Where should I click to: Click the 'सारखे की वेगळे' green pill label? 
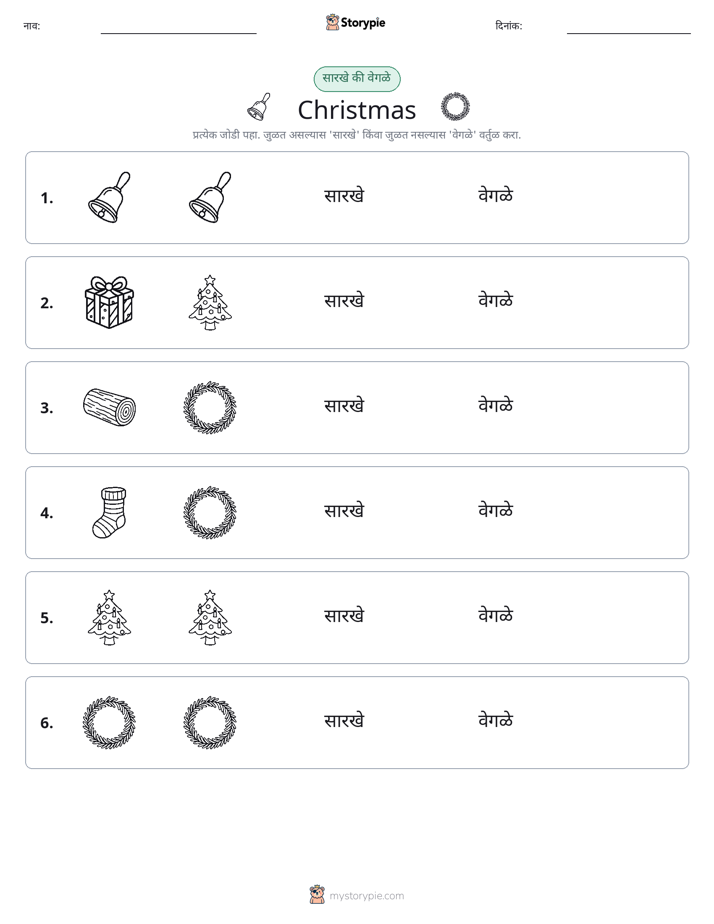click(x=357, y=78)
